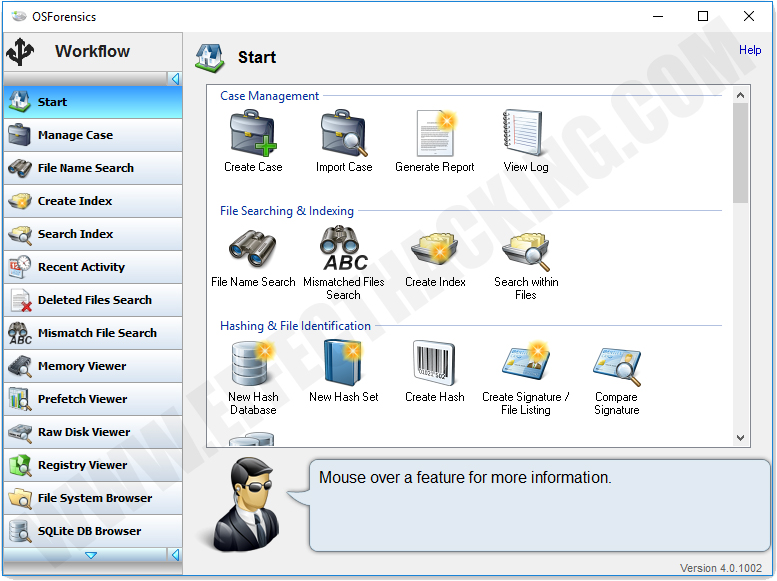Open Mismatch File Search sidebar item
Image resolution: width=777 pixels, height=581 pixels.
pyautogui.click(x=93, y=333)
